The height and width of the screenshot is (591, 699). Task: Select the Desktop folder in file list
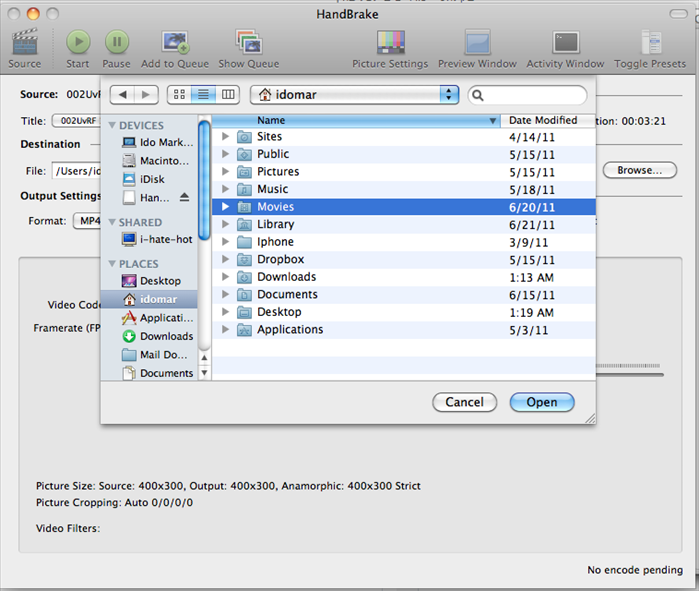point(403,312)
